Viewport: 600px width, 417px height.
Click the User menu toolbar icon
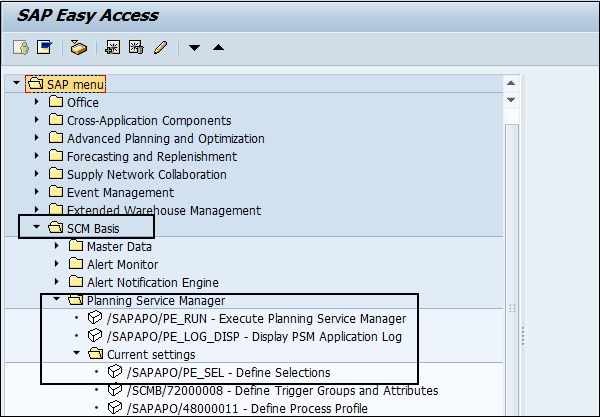pos(21,47)
